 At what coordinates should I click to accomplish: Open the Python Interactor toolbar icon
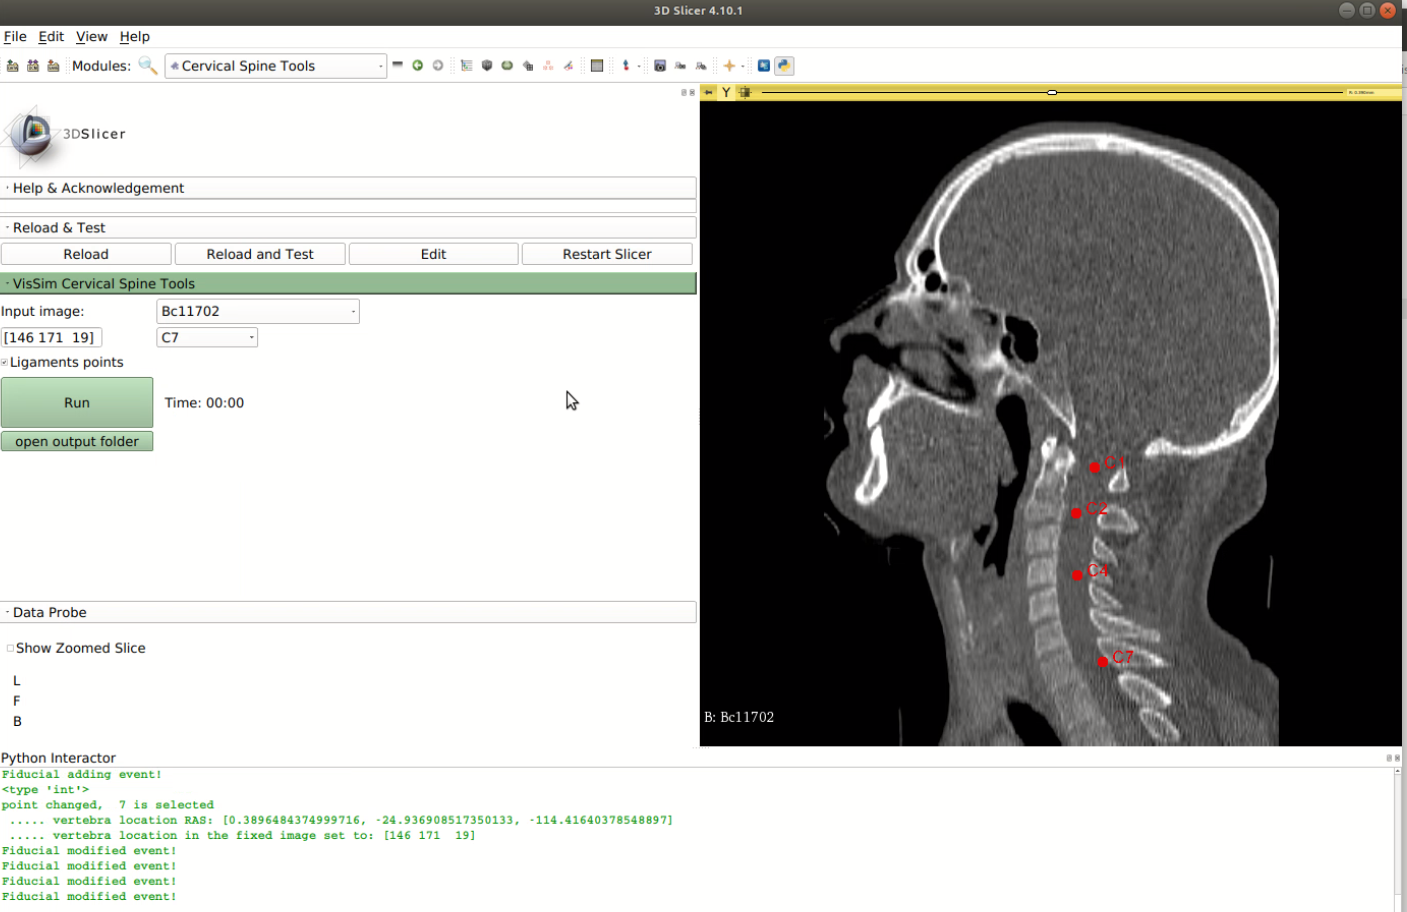784,66
